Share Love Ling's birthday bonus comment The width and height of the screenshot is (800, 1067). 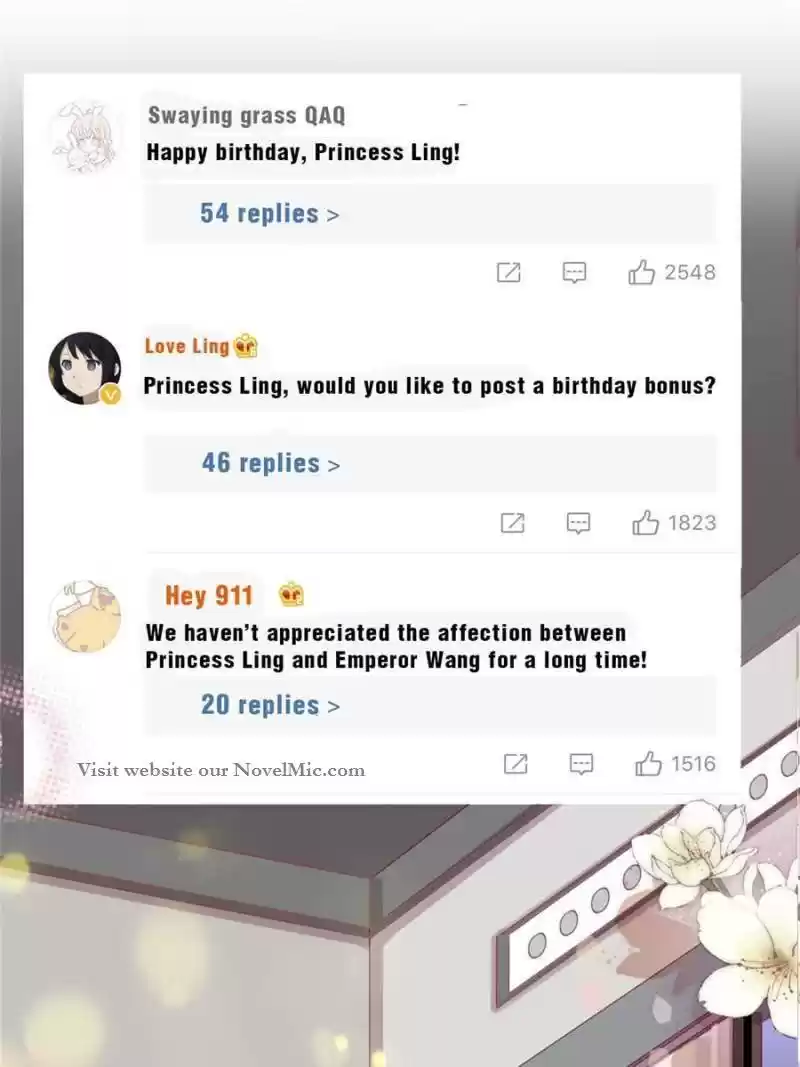[x=512, y=523]
